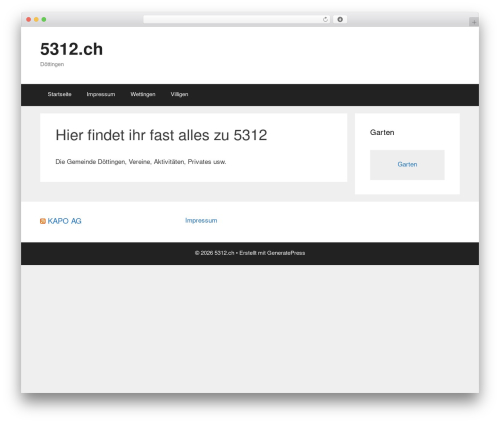Click the copyright text Erstellt mit GeneratePress

pos(272,253)
